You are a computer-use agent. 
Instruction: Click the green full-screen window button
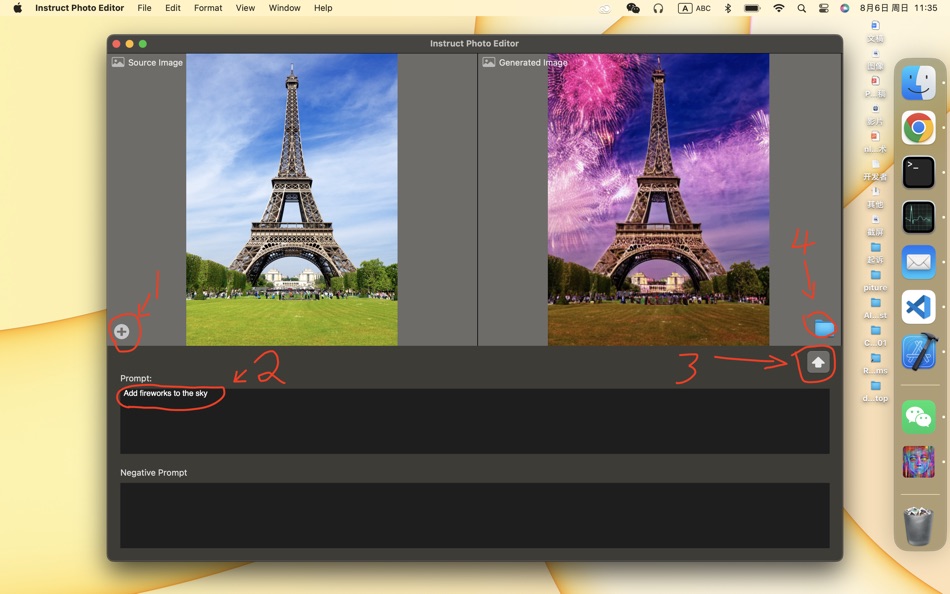pyautogui.click(x=143, y=44)
